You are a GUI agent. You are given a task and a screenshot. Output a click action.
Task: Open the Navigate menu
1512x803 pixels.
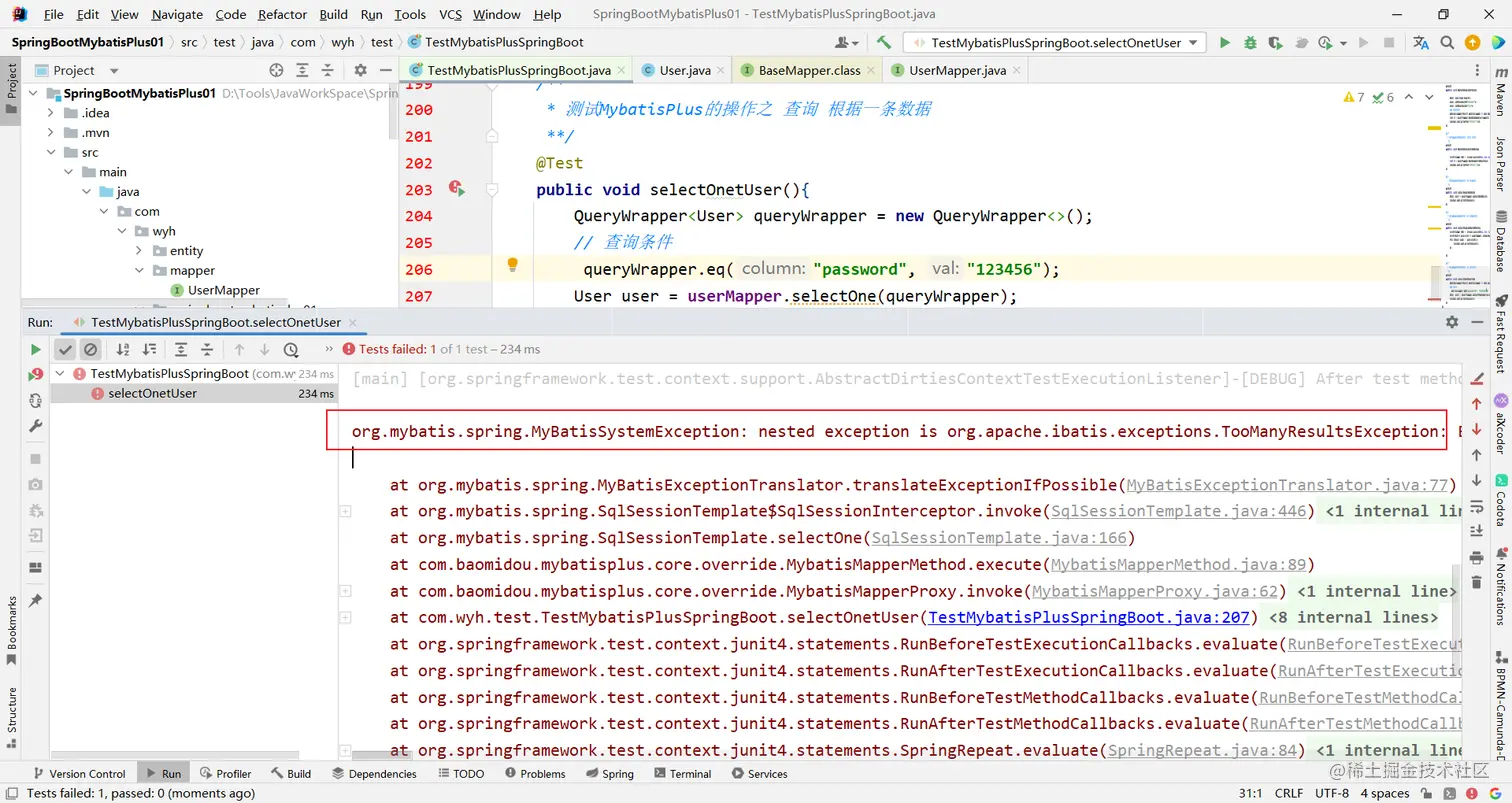point(177,14)
